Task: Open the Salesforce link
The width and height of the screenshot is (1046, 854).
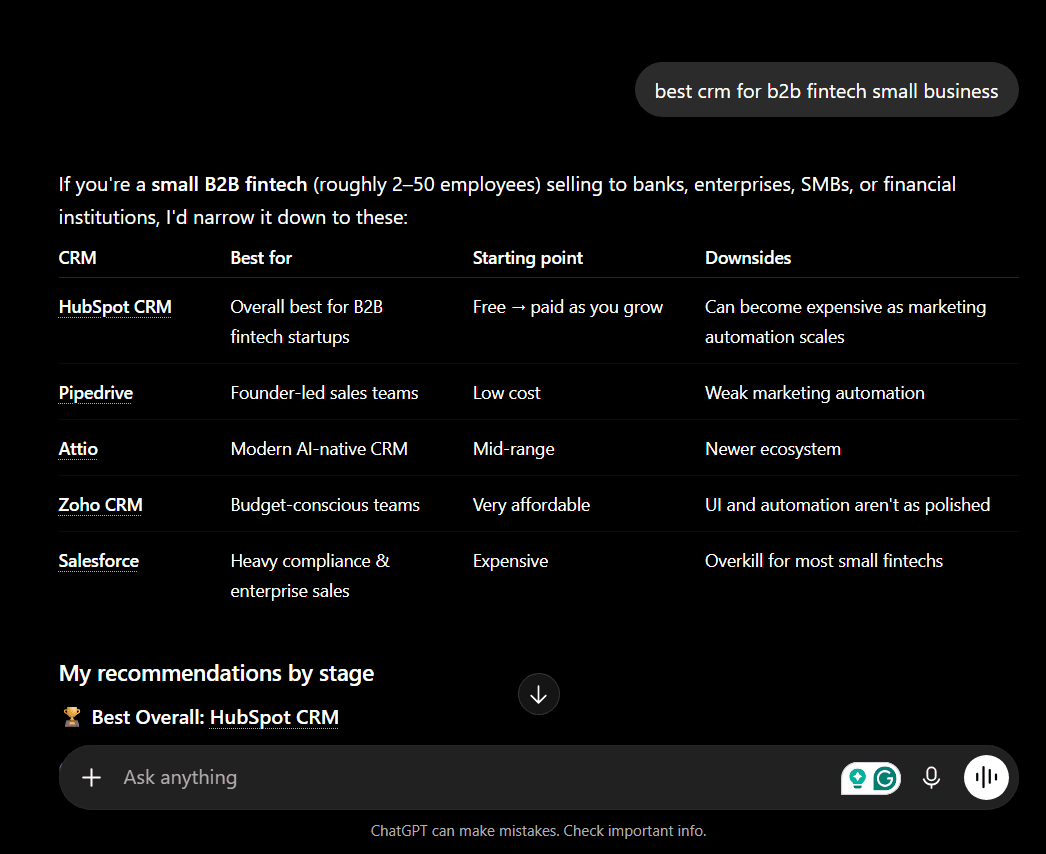Action: pos(99,561)
